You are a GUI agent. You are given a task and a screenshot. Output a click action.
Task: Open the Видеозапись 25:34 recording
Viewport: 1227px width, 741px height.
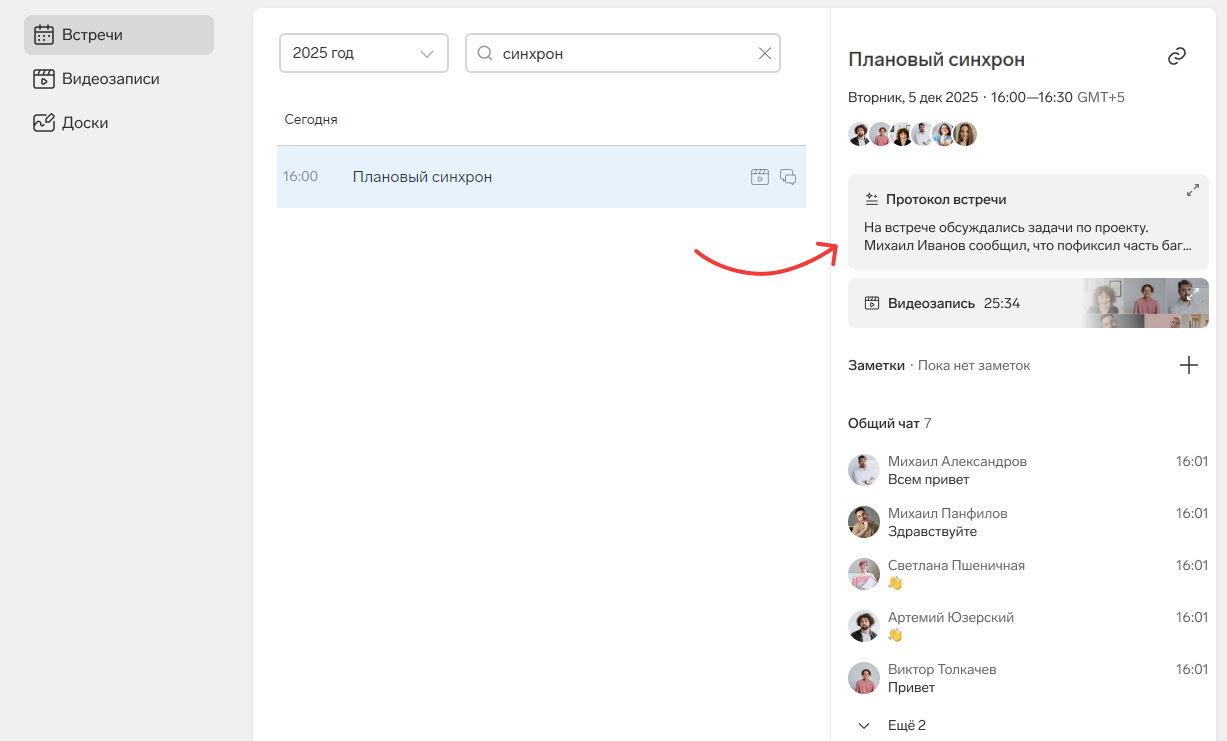point(953,303)
